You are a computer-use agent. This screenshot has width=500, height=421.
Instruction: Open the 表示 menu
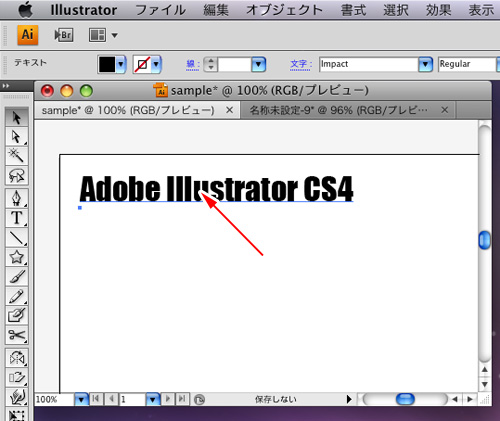[481, 10]
